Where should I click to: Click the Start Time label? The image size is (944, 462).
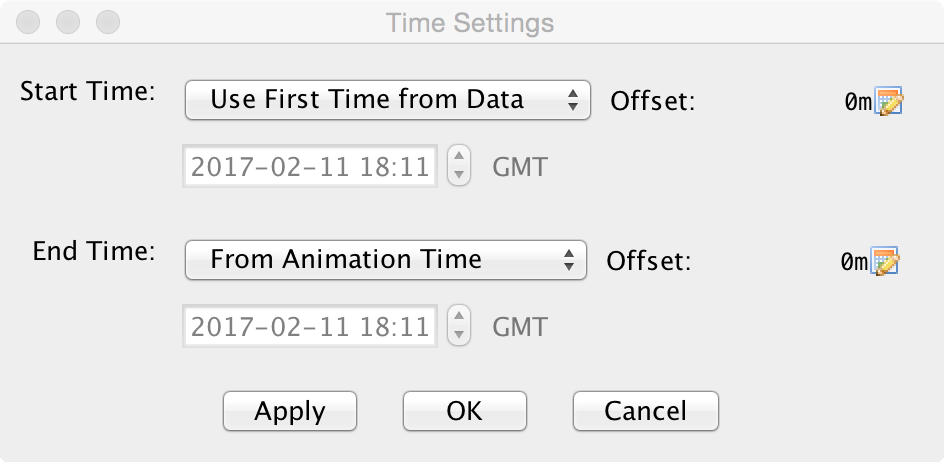87,92
